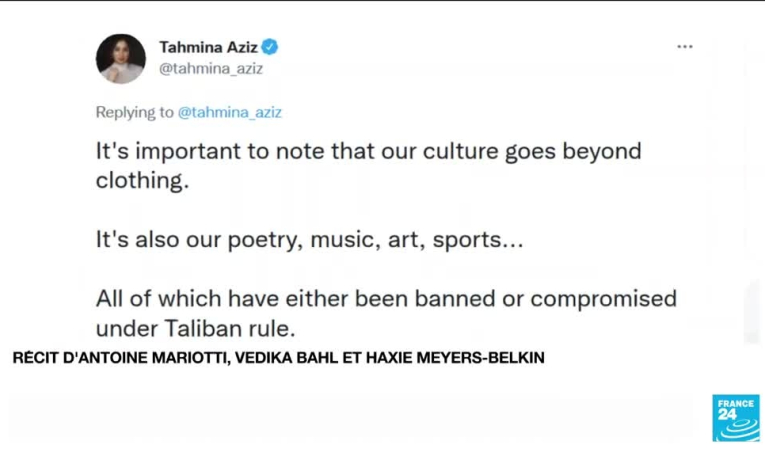
Task: Click the sentence about culture going beyond clothing
Action: pos(368,153)
